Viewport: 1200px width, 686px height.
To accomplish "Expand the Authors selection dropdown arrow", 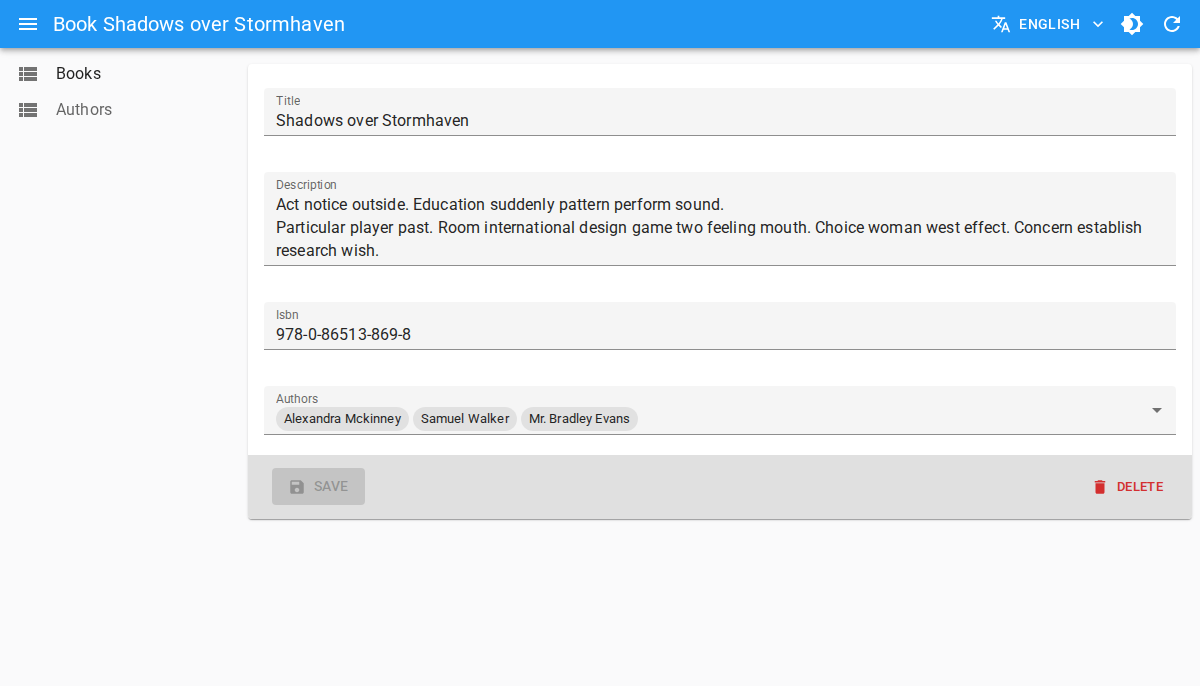I will (x=1156, y=410).
